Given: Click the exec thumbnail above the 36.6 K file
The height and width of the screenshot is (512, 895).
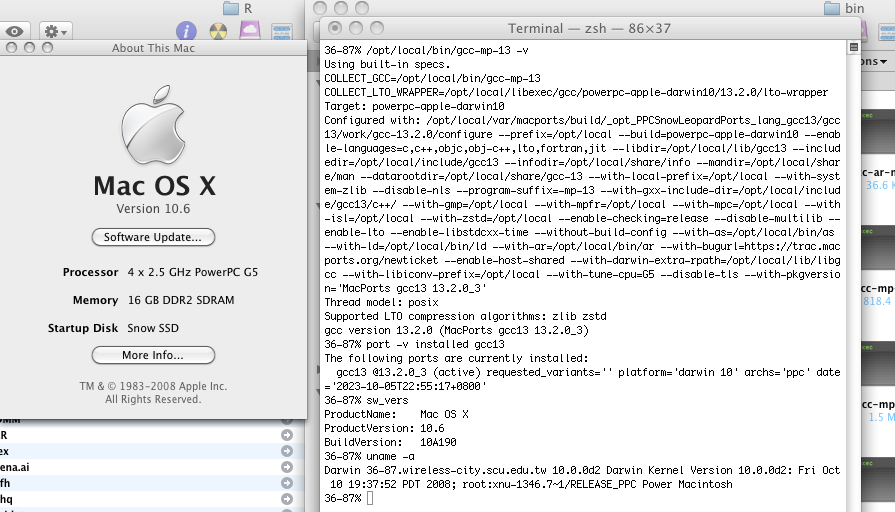Looking at the screenshot, I should click(x=878, y=131).
